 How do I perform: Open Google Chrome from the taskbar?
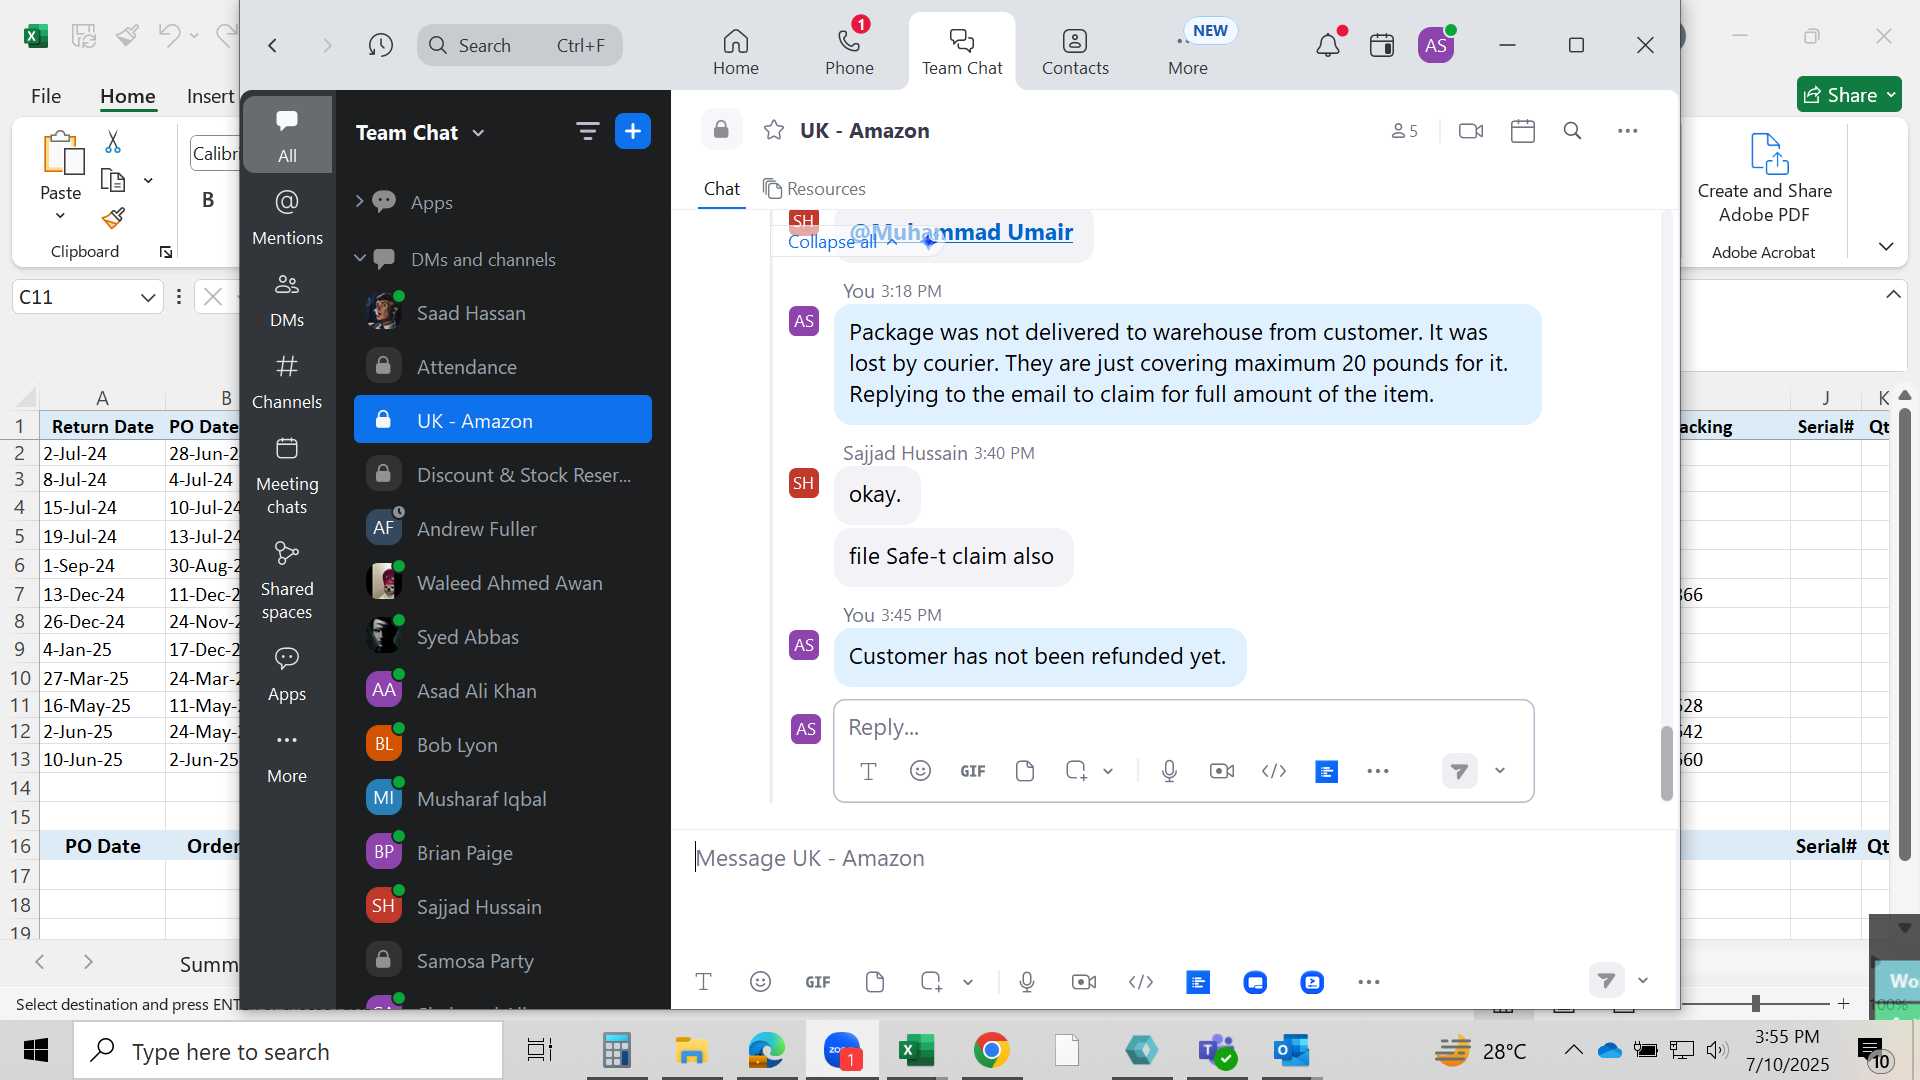991,1050
